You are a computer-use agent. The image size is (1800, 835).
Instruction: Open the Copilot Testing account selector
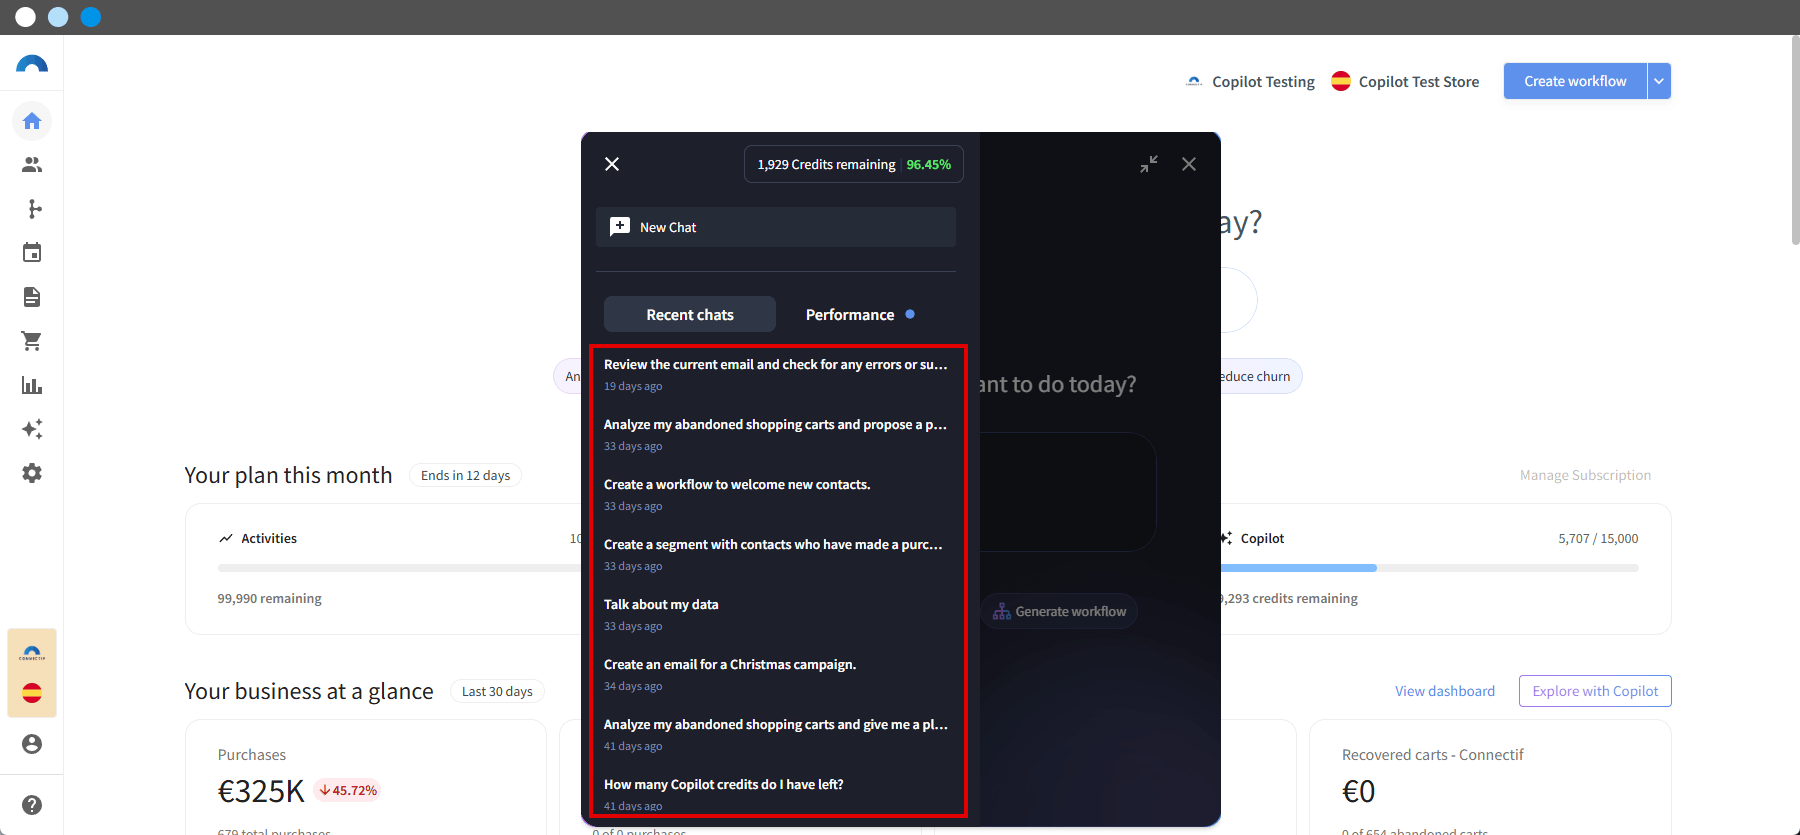coord(1250,82)
